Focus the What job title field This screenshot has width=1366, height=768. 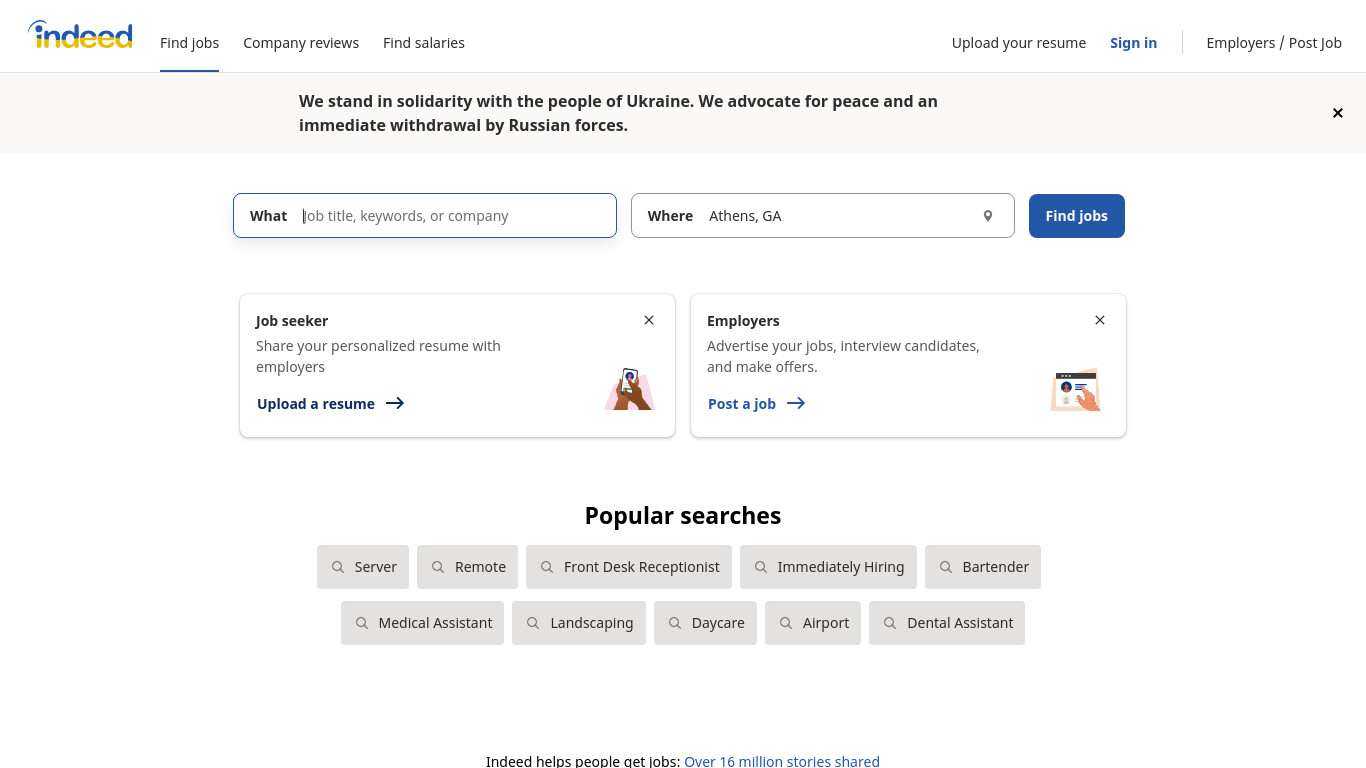click(425, 216)
